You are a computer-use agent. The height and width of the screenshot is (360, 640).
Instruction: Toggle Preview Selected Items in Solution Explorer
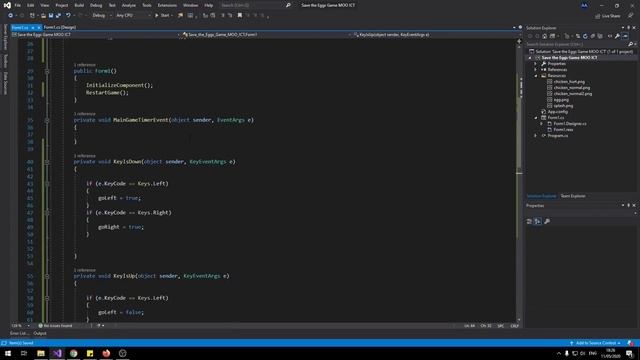(625, 36)
